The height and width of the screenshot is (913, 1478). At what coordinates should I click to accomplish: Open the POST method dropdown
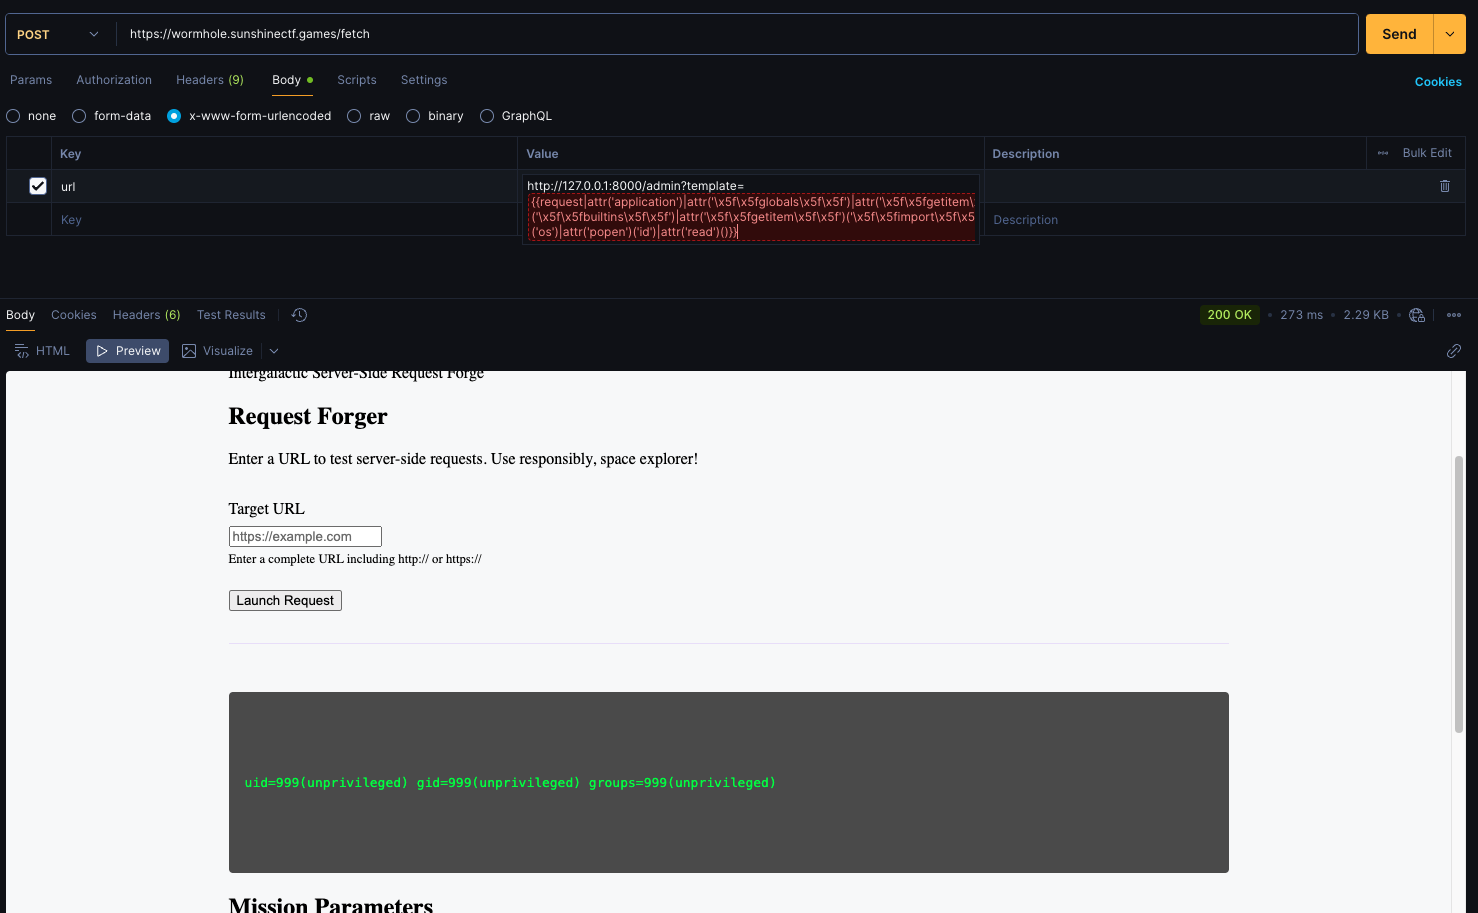pyautogui.click(x=60, y=34)
